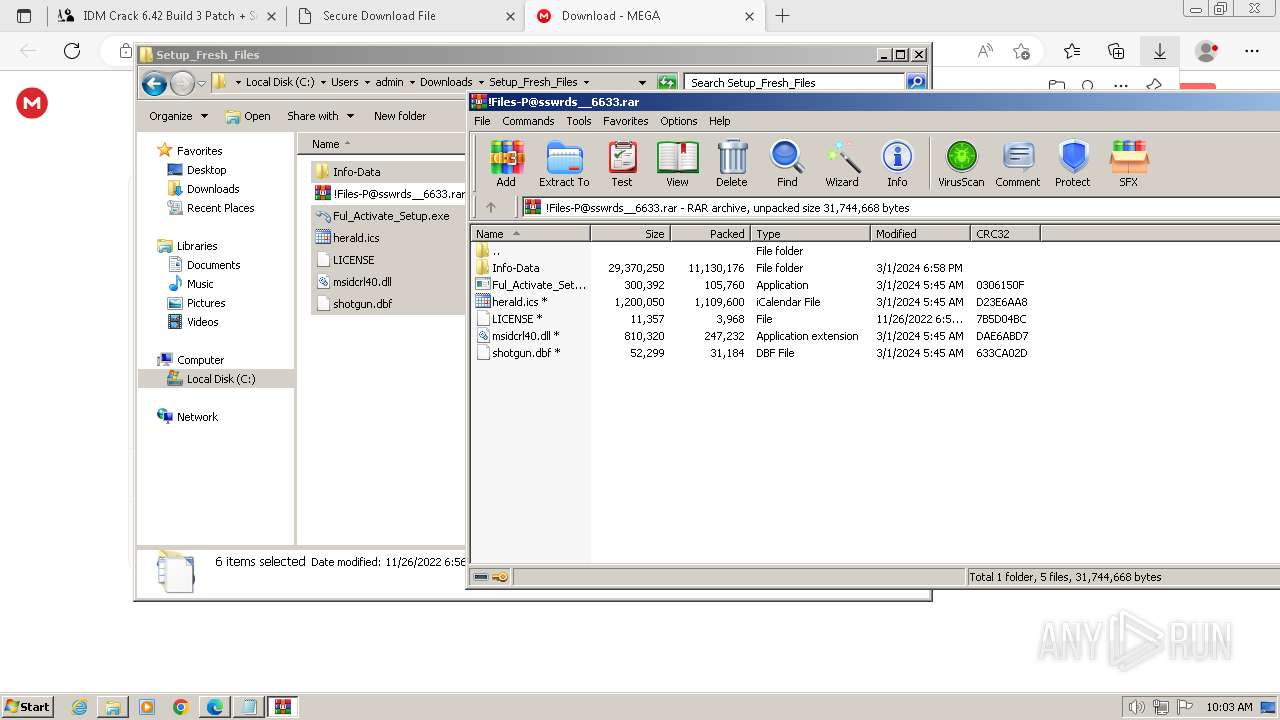Open the View tool in WinRAR
Viewport: 1280px width, 720px height.
(x=677, y=164)
